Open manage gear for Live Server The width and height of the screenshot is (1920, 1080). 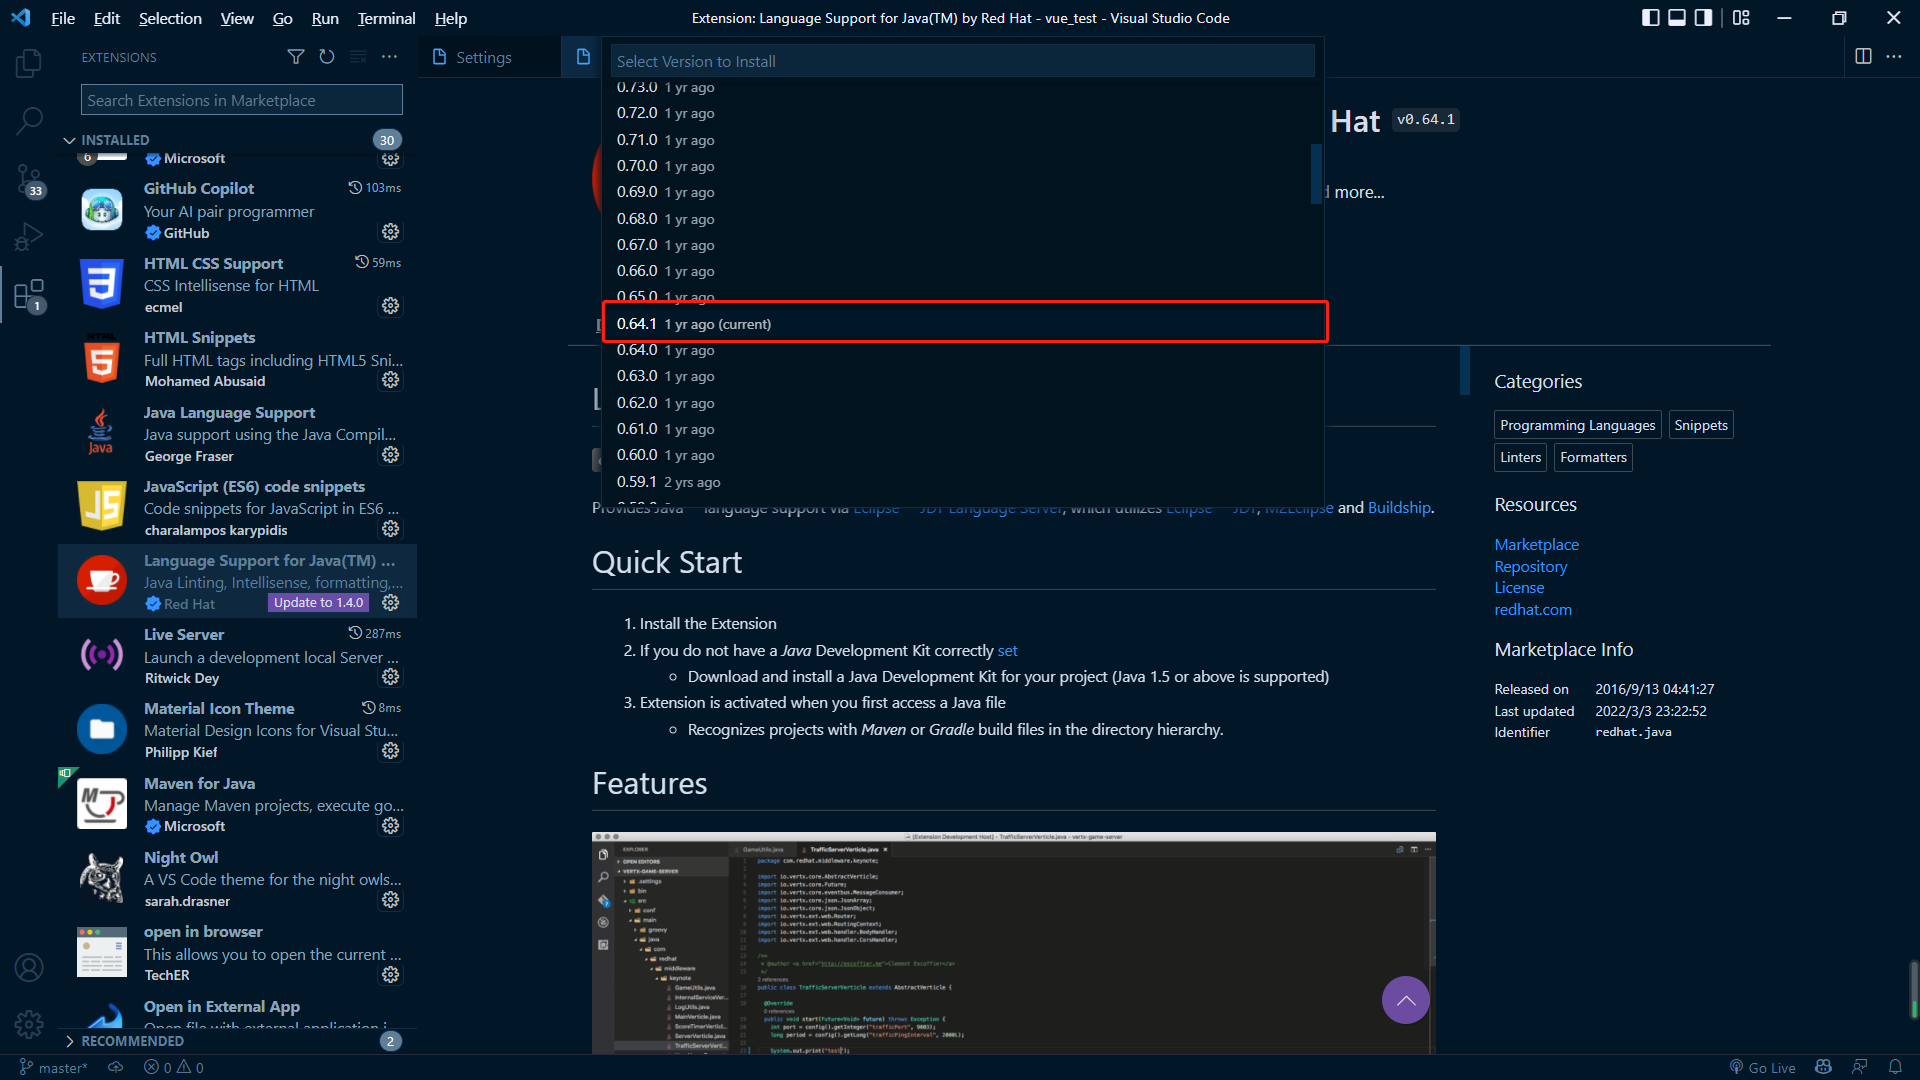pyautogui.click(x=391, y=677)
